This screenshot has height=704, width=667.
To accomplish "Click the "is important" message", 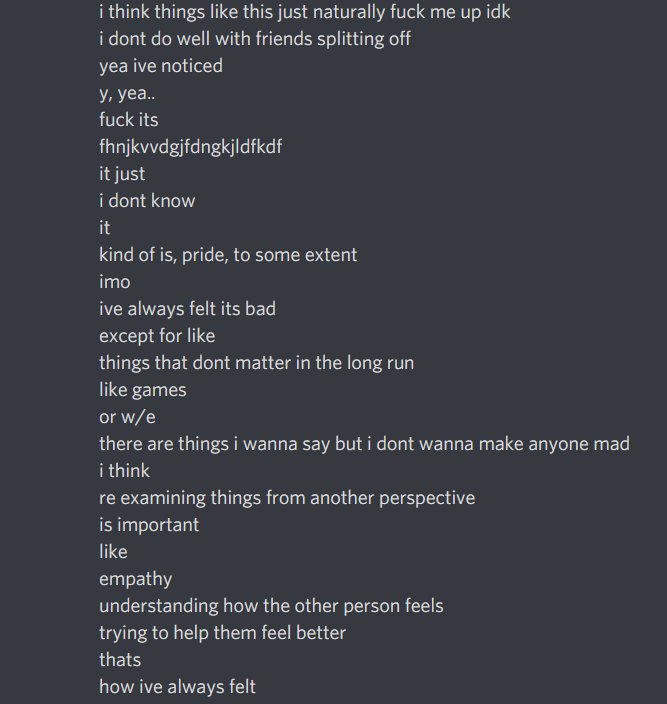I will tap(149, 525).
